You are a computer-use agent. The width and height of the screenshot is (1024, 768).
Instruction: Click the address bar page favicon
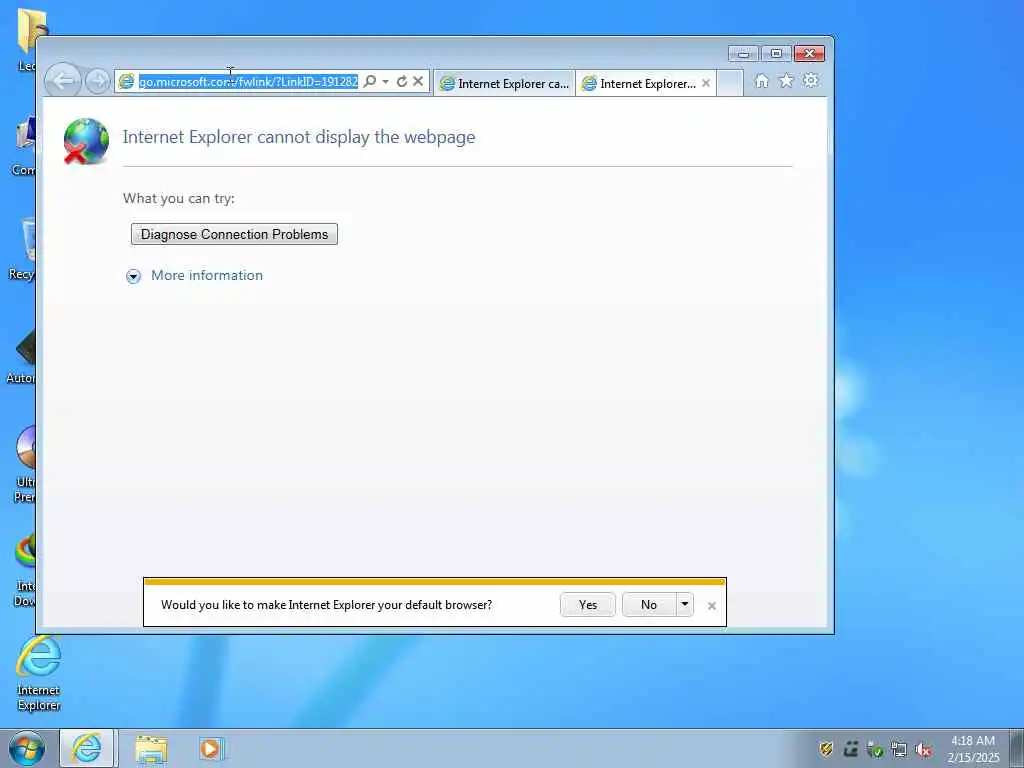pyautogui.click(x=127, y=82)
